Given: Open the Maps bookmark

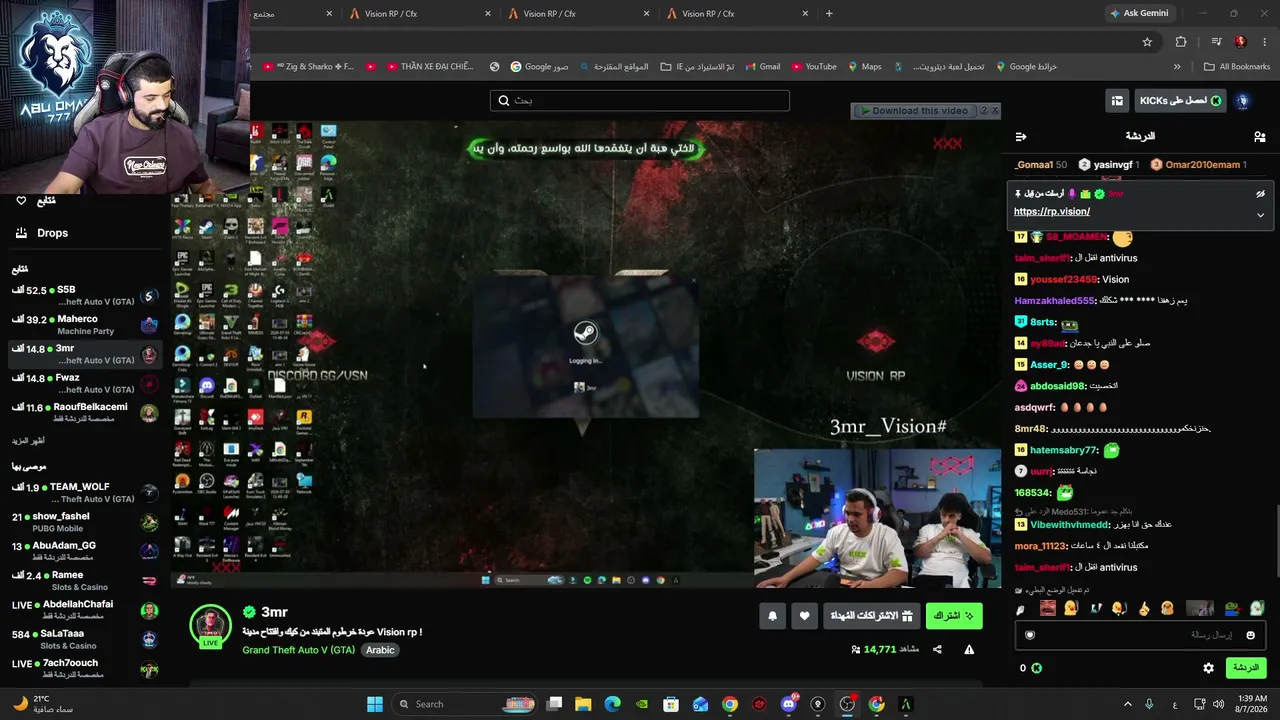Looking at the screenshot, I should tap(865, 67).
